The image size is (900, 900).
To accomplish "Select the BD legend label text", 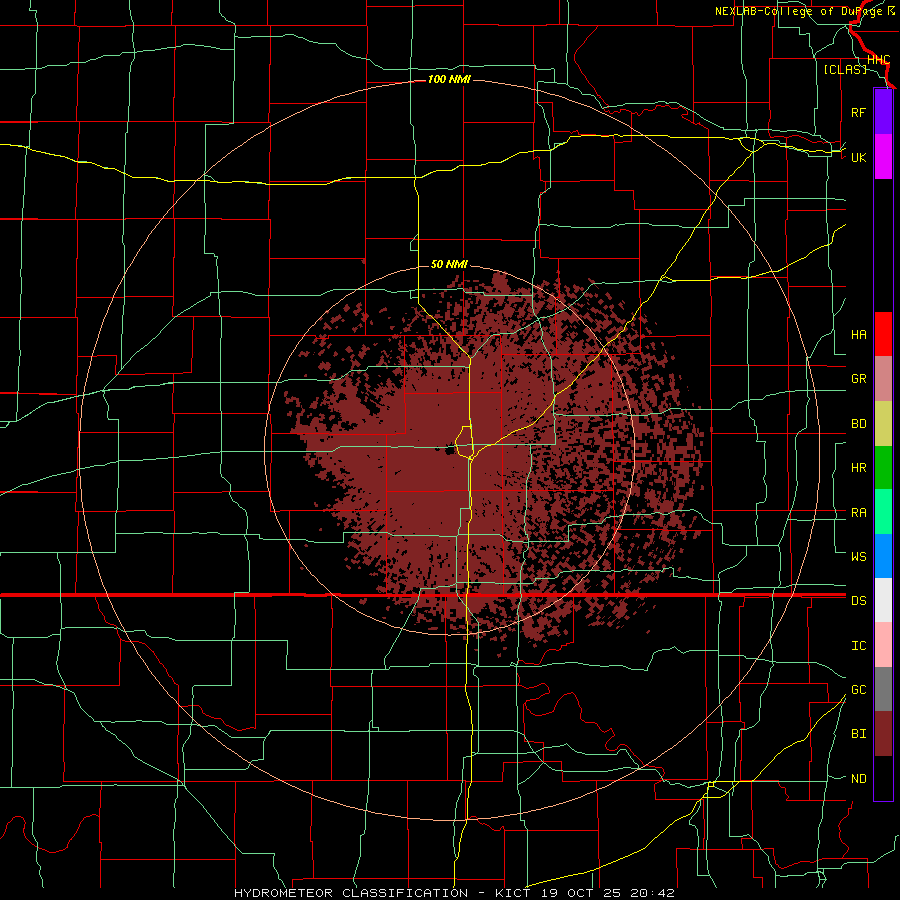I will [858, 424].
